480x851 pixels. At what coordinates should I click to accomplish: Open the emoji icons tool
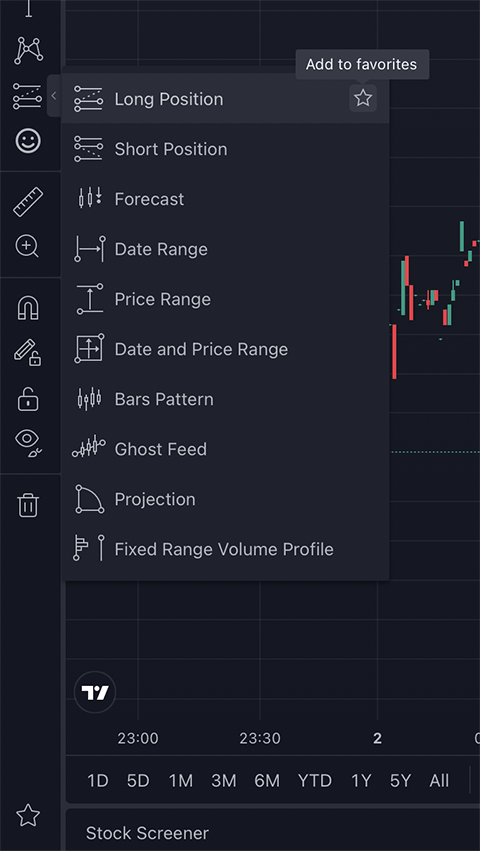pos(28,141)
